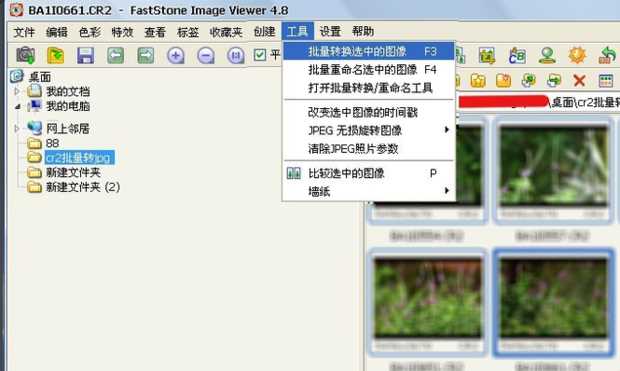The image size is (620, 371).
Task: Choose 比较选中的图像 entry
Action: pos(369,173)
